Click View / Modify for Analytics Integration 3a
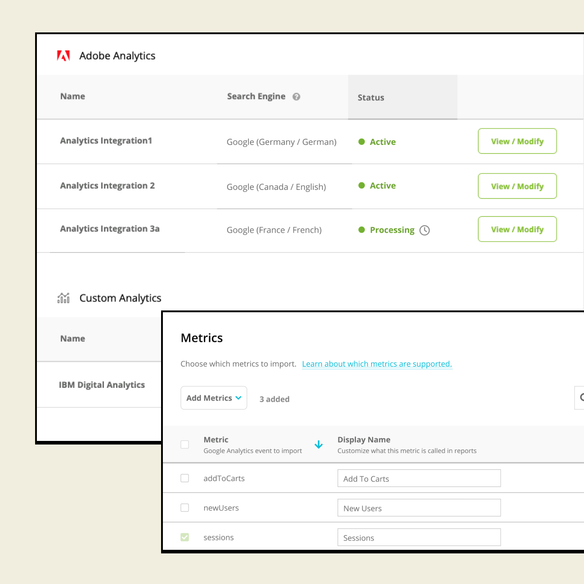This screenshot has width=584, height=584. [x=517, y=229]
